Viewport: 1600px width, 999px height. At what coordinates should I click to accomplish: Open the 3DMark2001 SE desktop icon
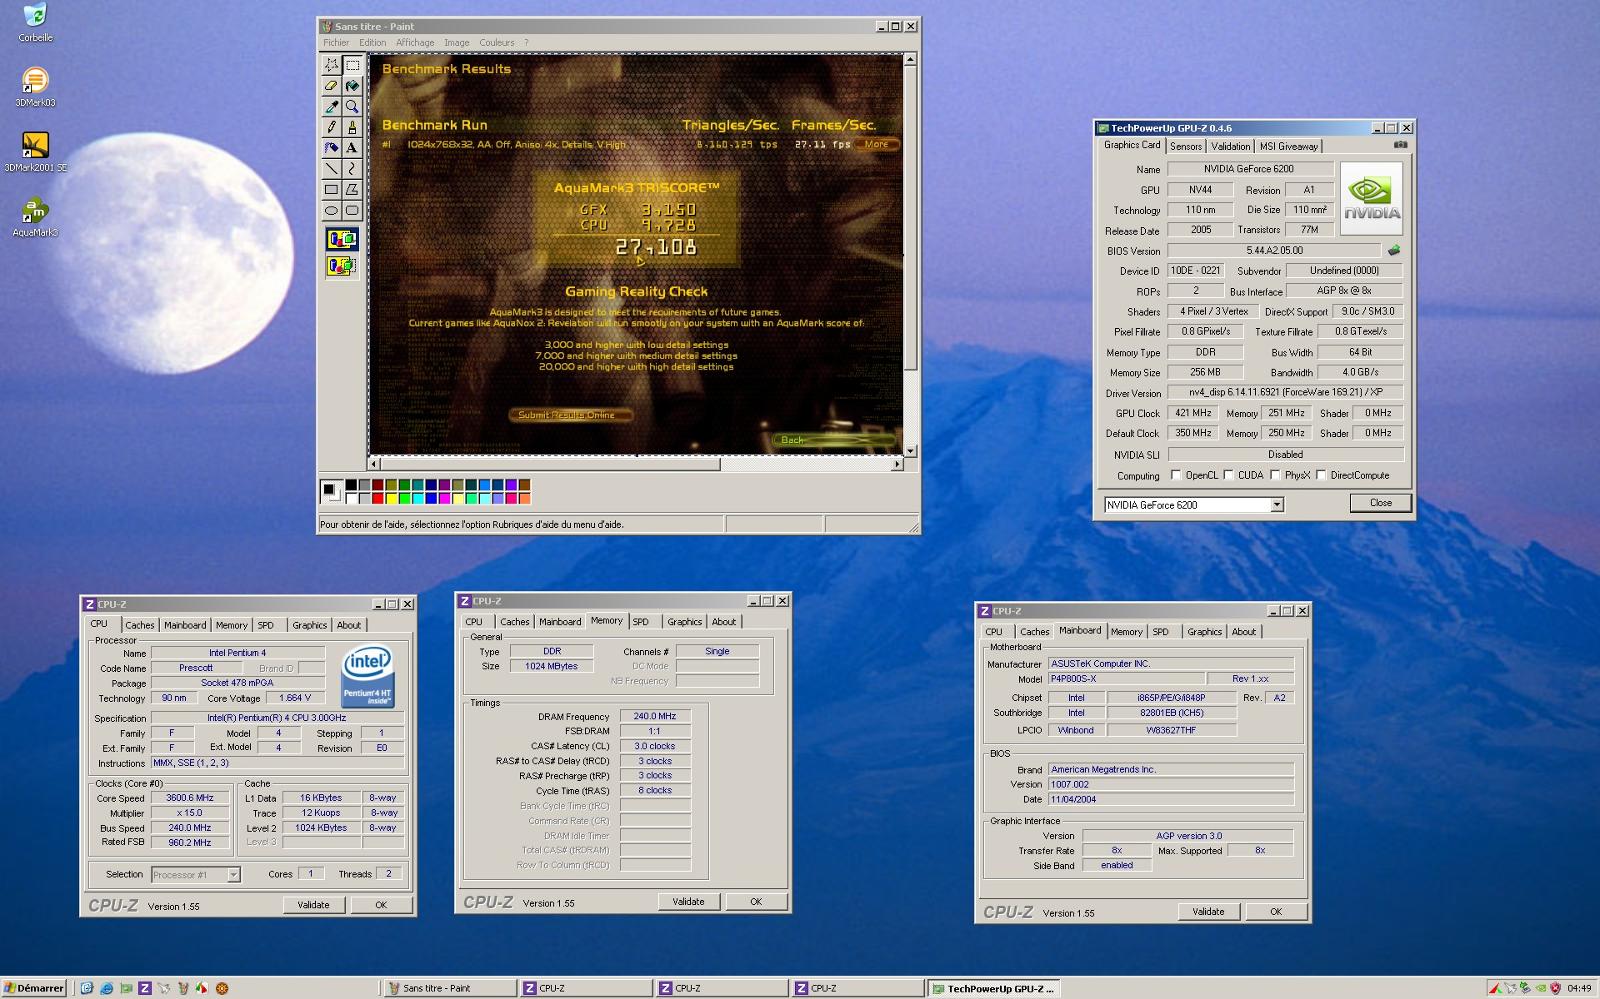coord(35,152)
